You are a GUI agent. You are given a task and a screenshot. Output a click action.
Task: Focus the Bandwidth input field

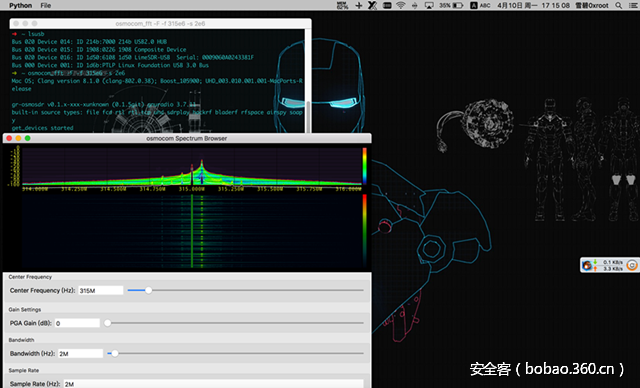coord(80,354)
